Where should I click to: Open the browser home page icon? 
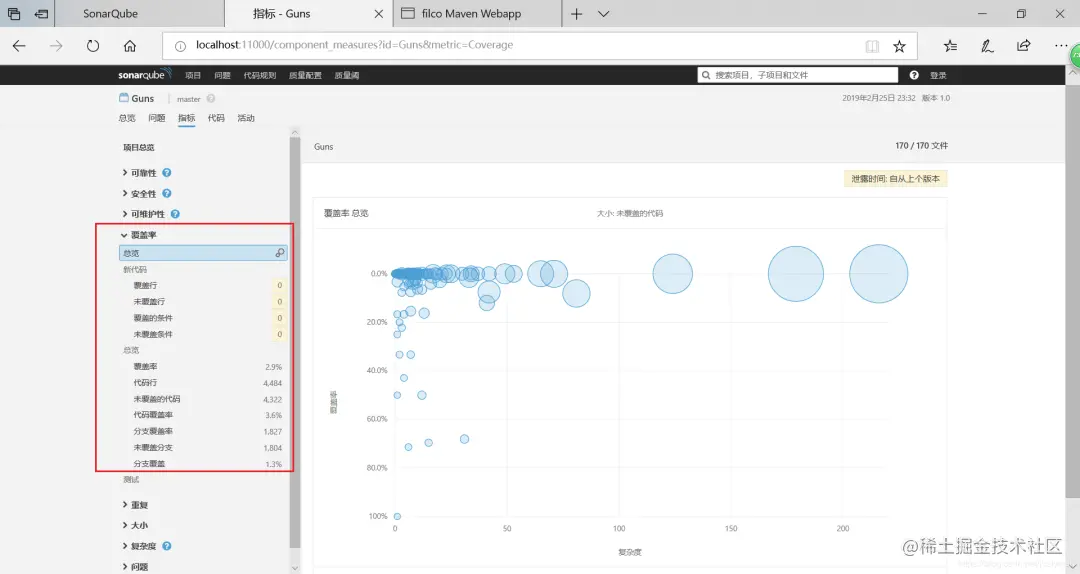click(x=129, y=46)
